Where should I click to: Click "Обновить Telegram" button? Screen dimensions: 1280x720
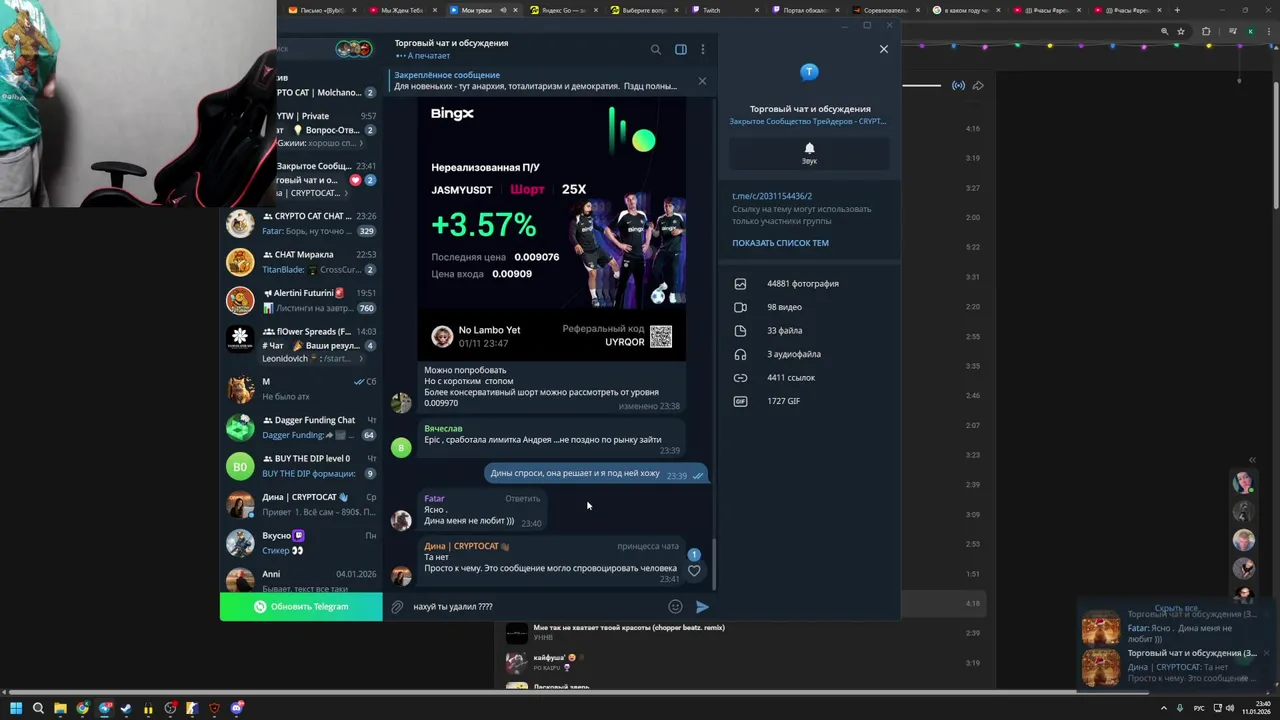point(301,607)
